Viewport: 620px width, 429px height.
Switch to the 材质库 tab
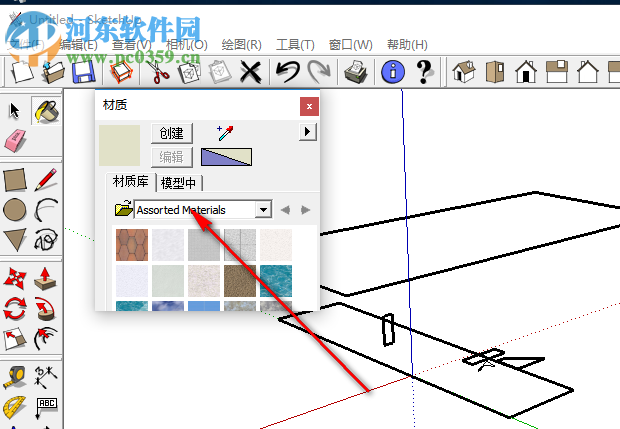131,182
